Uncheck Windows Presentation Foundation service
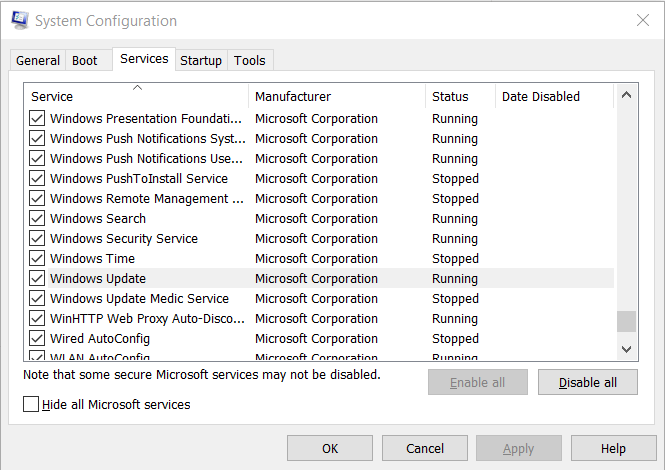Viewport: 665px width, 470px height. [37, 118]
